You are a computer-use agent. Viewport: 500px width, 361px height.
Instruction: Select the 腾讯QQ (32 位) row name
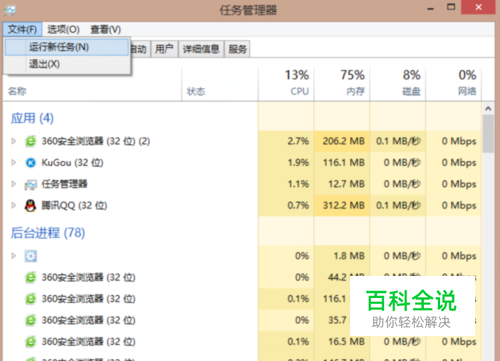point(74,205)
